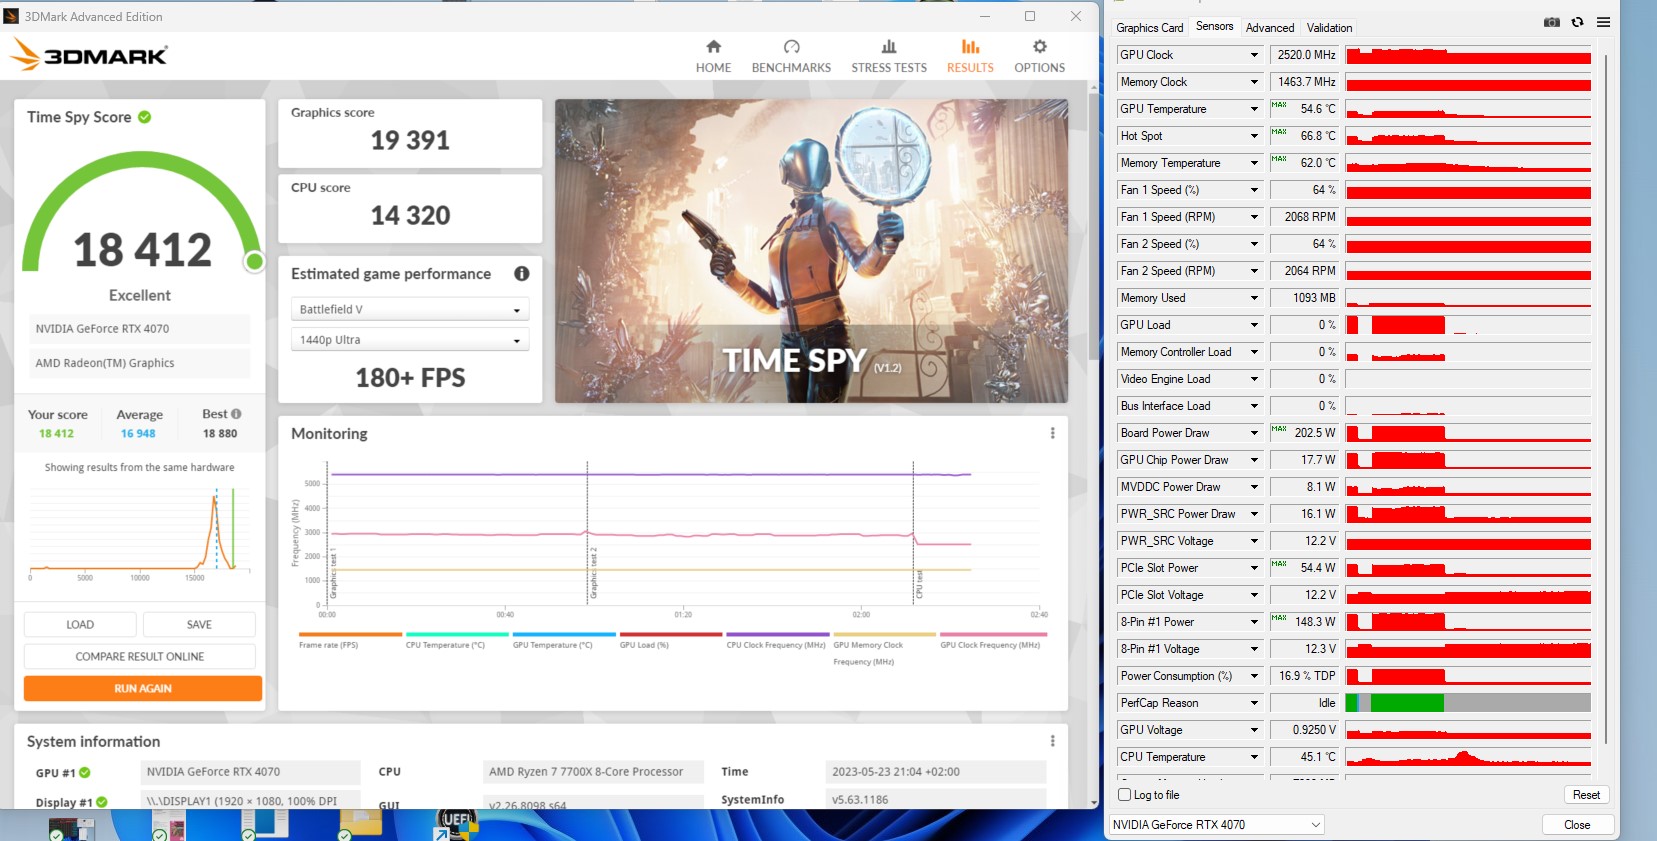Take a GPU-Z screenshot with camera icon
Image resolution: width=1657 pixels, height=841 pixels.
(1551, 22)
